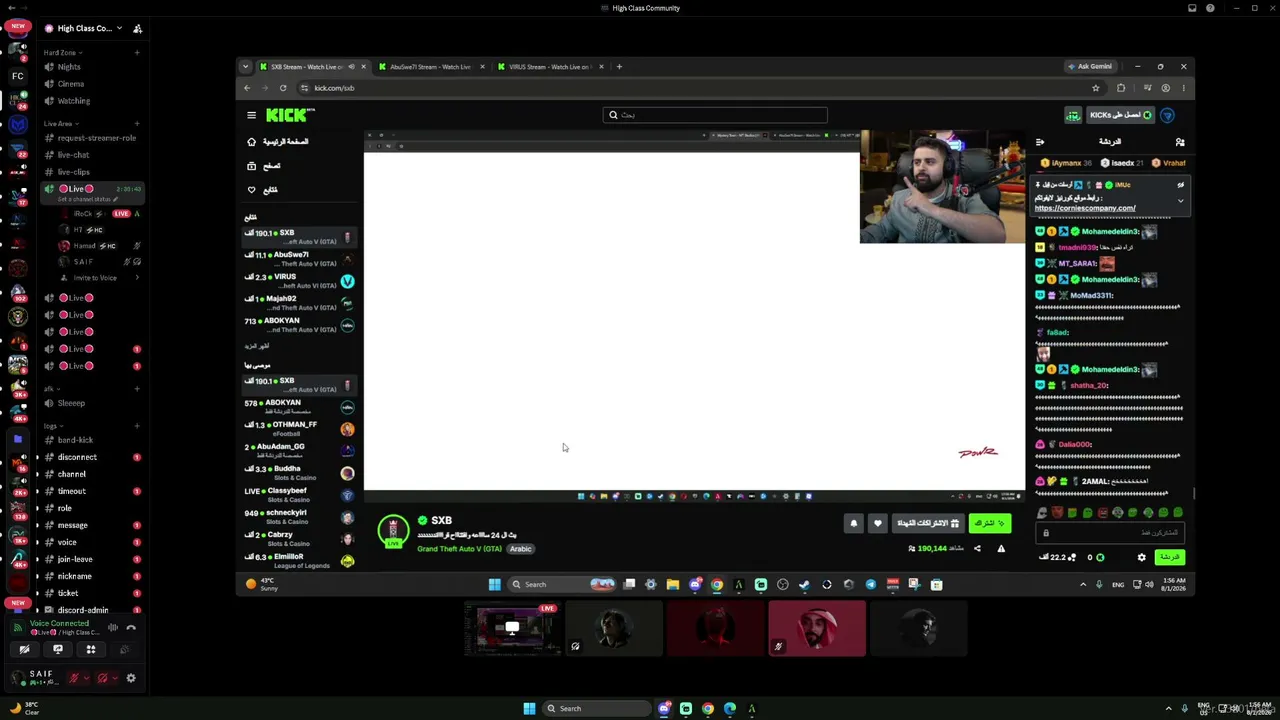Click the get KICKs button
This screenshot has height=720, width=1280.
coord(1120,115)
